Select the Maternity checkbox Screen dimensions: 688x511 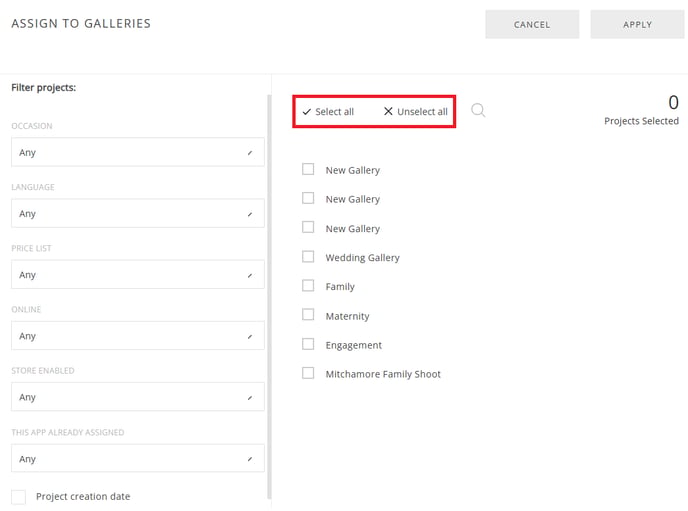click(308, 314)
